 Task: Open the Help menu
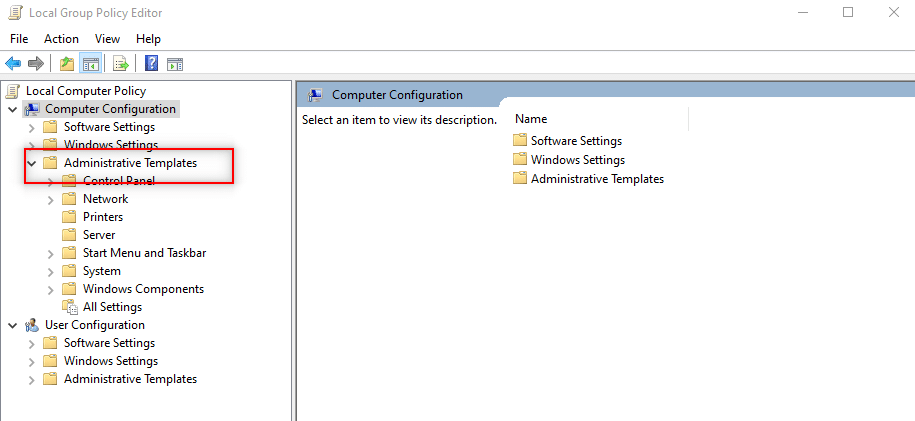(x=148, y=39)
